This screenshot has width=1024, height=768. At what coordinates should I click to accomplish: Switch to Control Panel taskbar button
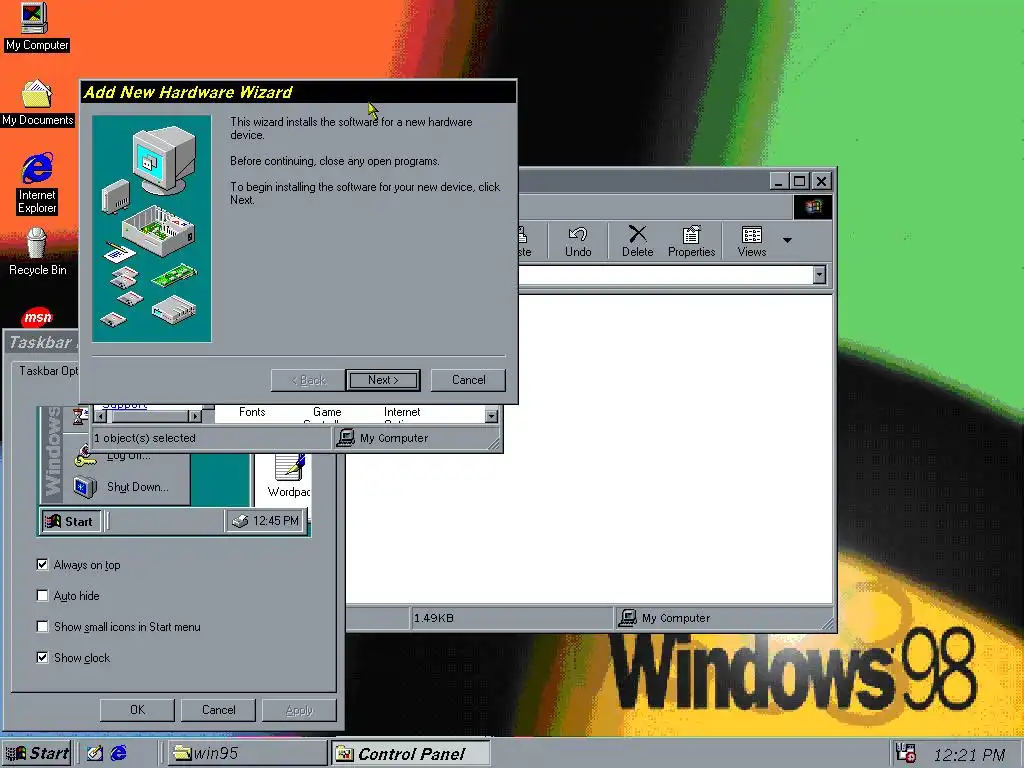(x=411, y=754)
